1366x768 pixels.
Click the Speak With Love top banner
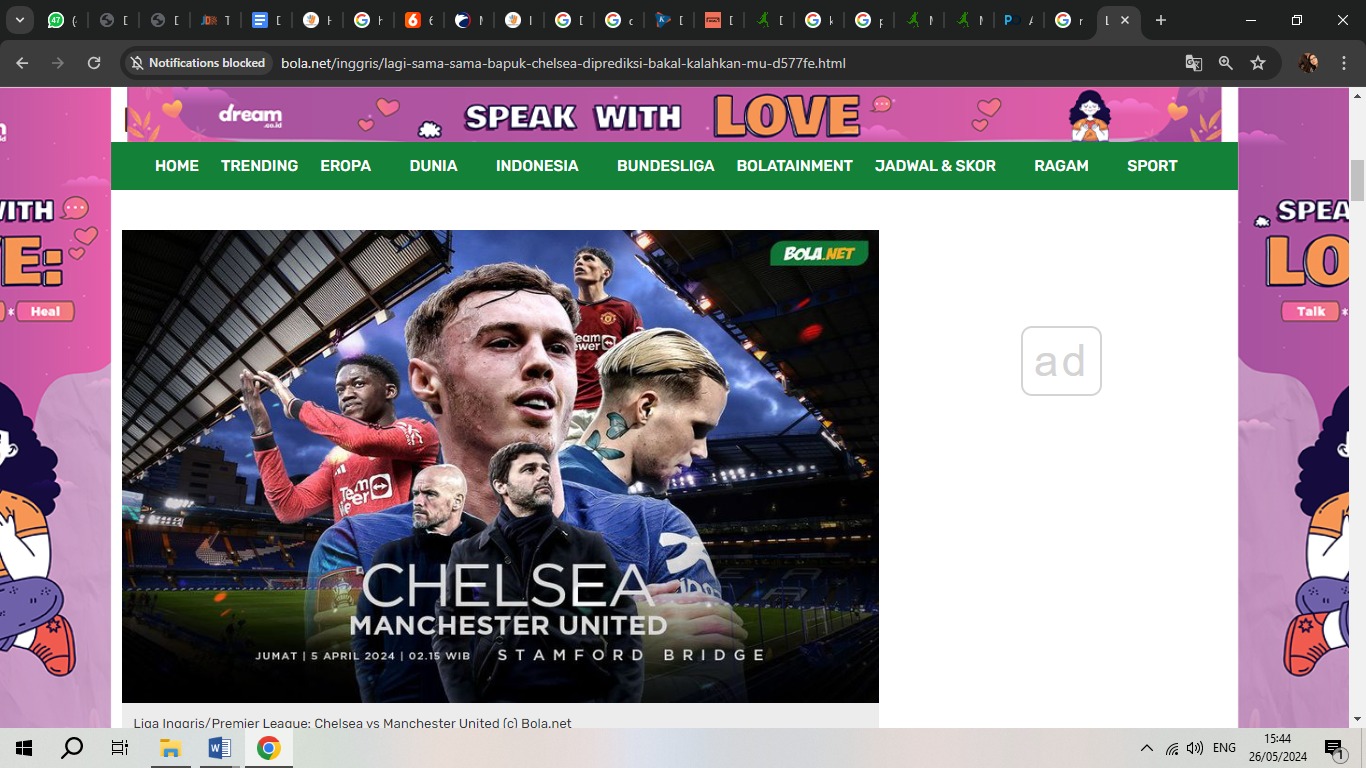pos(674,115)
